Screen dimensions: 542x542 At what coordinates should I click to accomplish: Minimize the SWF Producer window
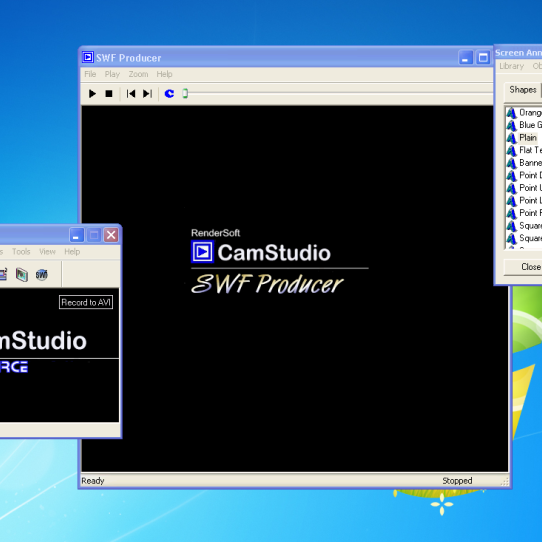tap(466, 57)
